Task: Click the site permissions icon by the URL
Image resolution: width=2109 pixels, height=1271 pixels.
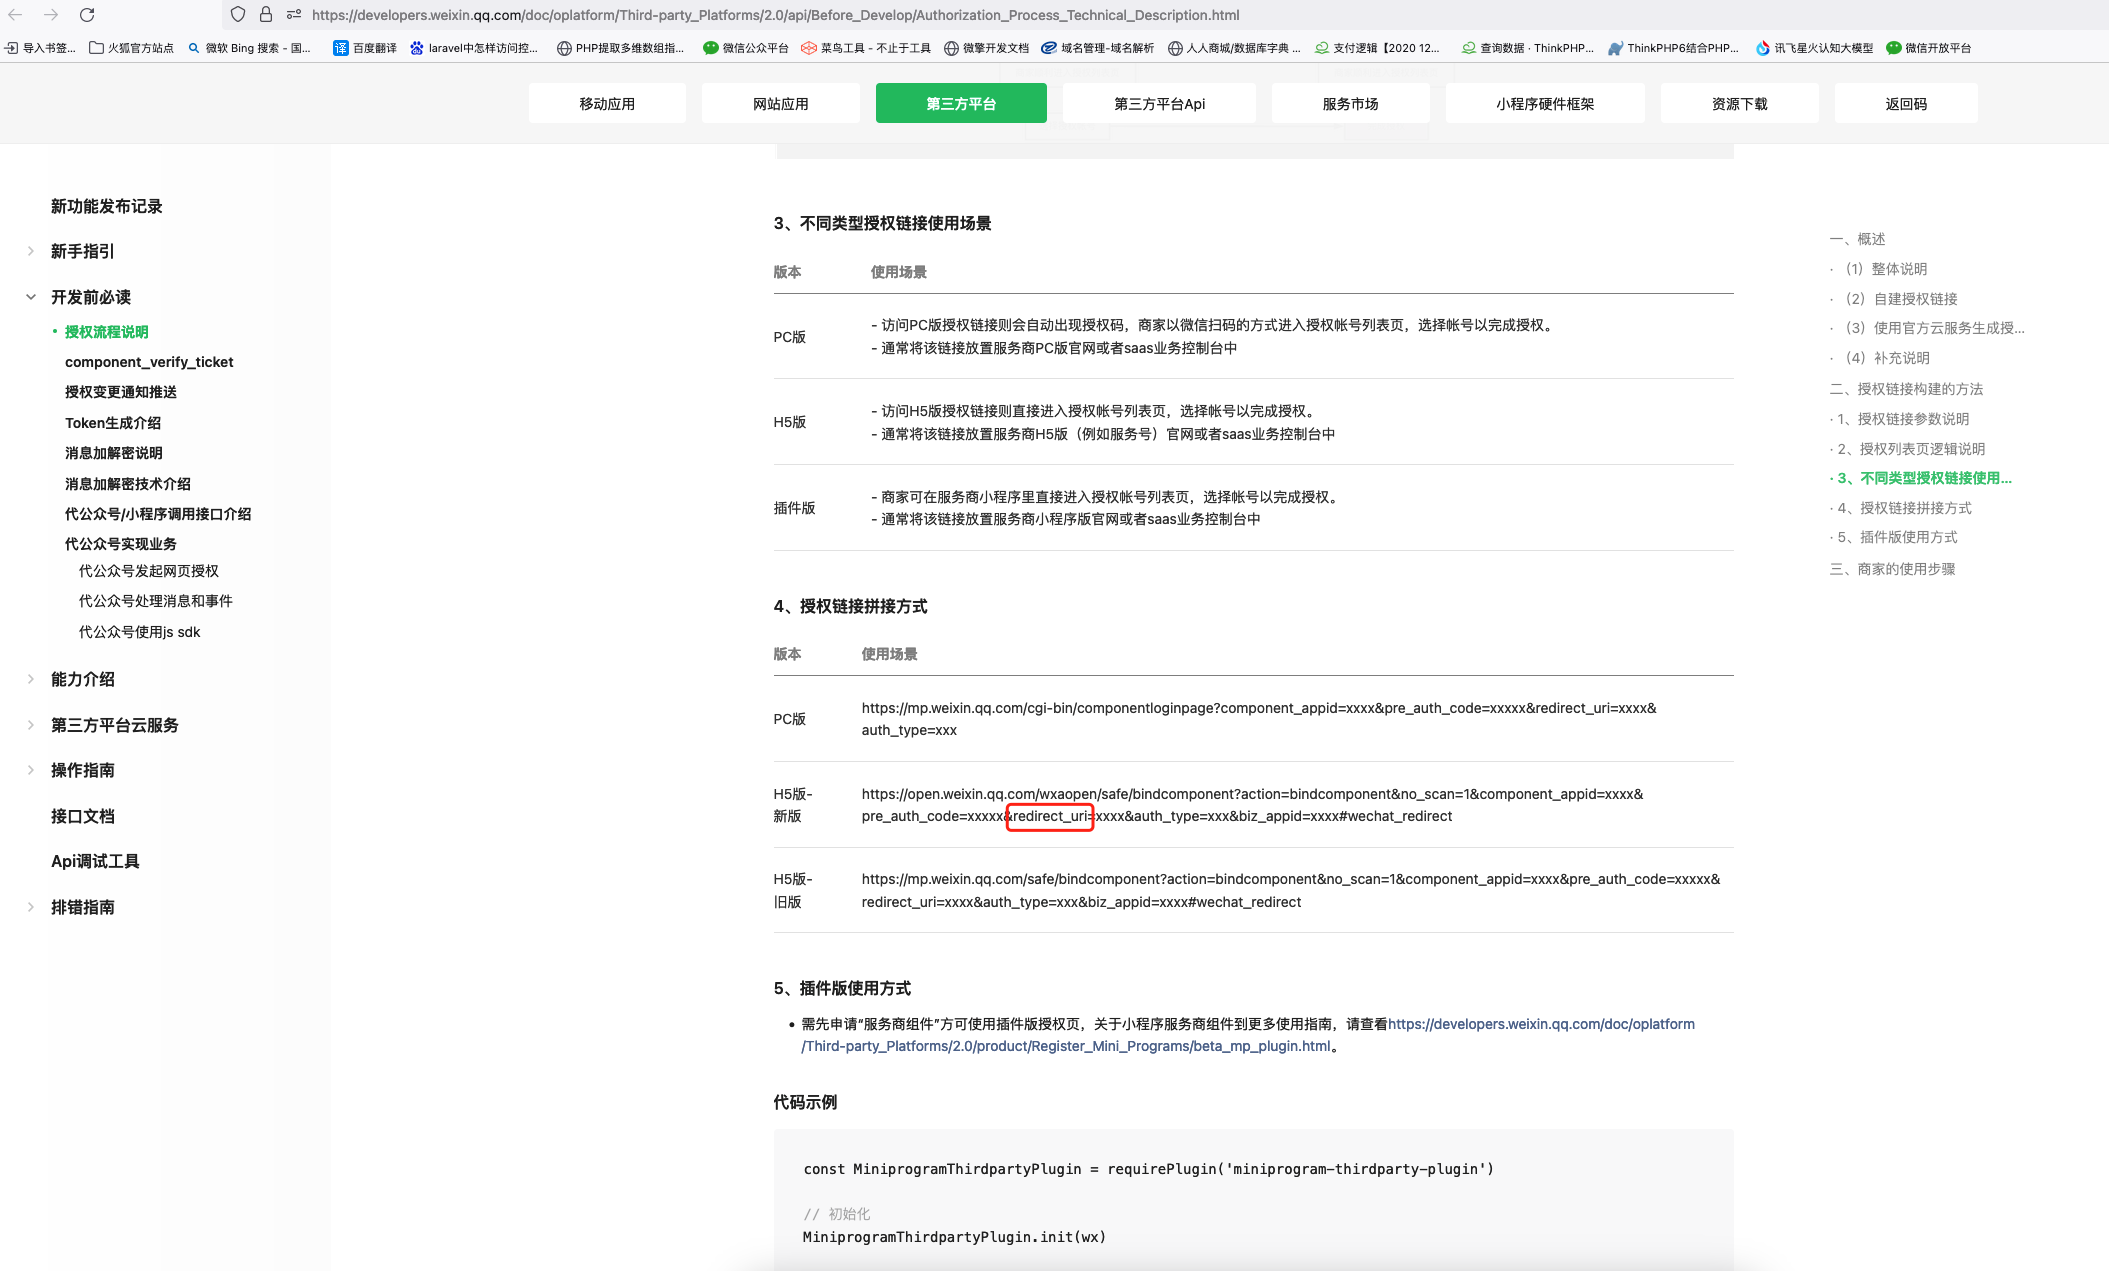Action: pos(293,15)
